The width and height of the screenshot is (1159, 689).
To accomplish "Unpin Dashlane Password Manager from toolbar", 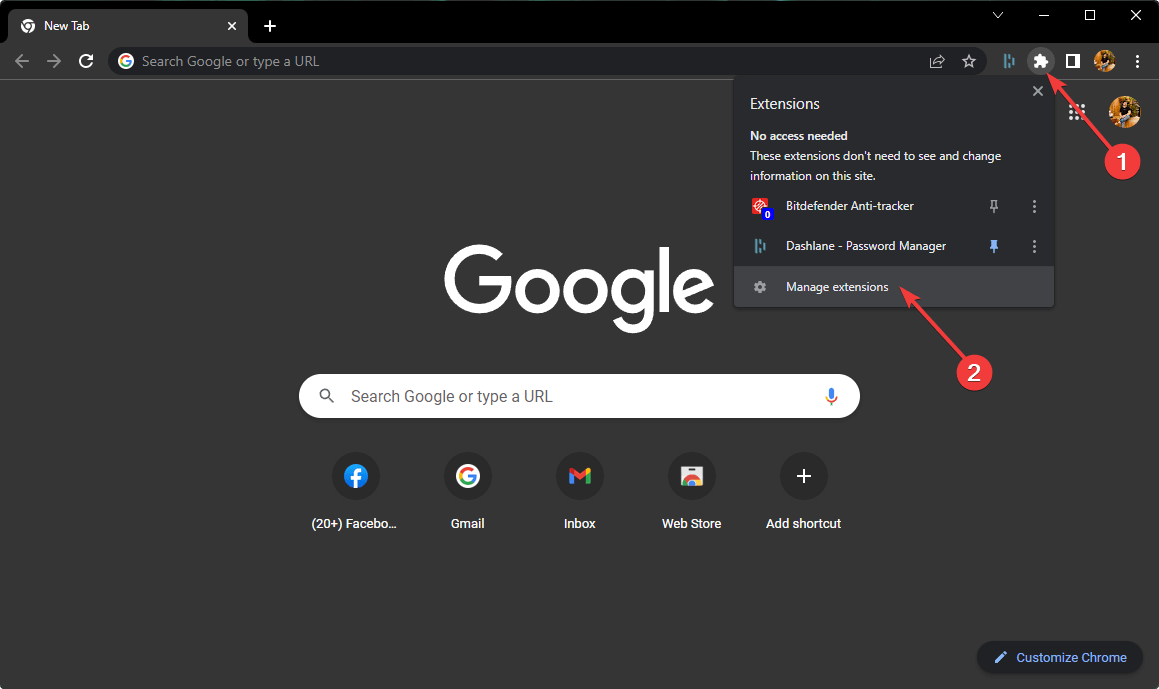I will [994, 246].
